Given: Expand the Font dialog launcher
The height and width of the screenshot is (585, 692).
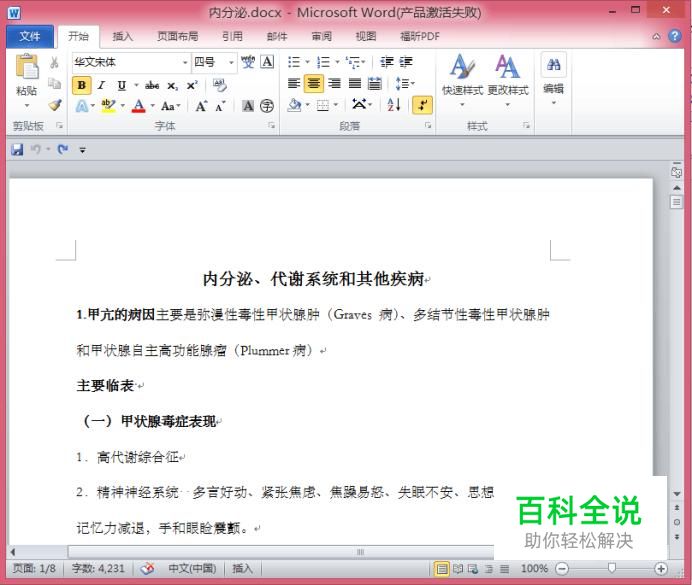Looking at the screenshot, I should (x=271, y=126).
